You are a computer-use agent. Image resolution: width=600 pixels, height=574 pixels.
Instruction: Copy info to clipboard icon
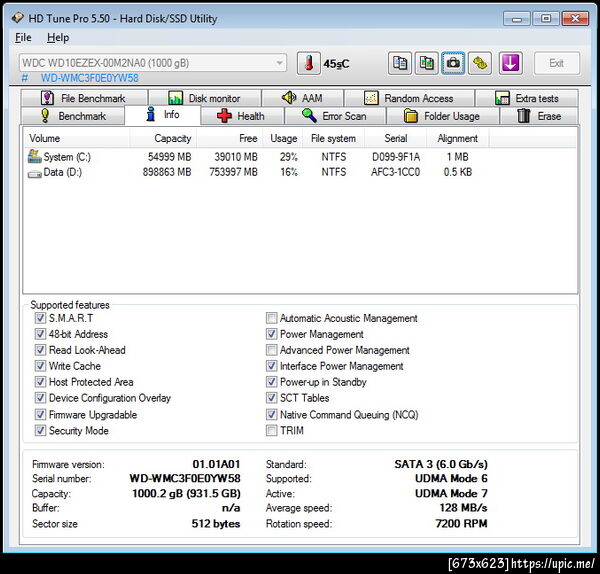(x=400, y=63)
